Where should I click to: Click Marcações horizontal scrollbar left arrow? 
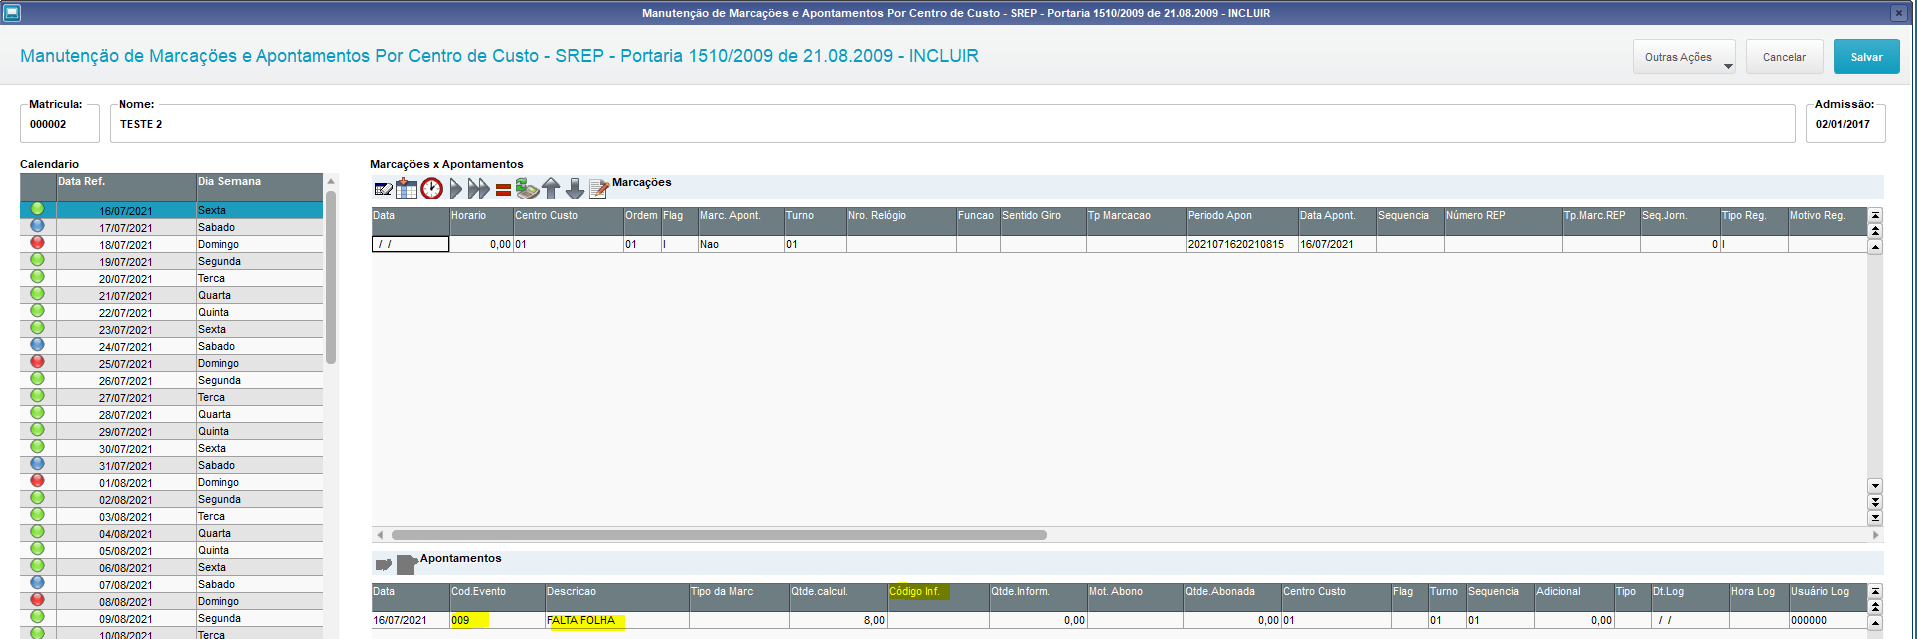click(379, 535)
